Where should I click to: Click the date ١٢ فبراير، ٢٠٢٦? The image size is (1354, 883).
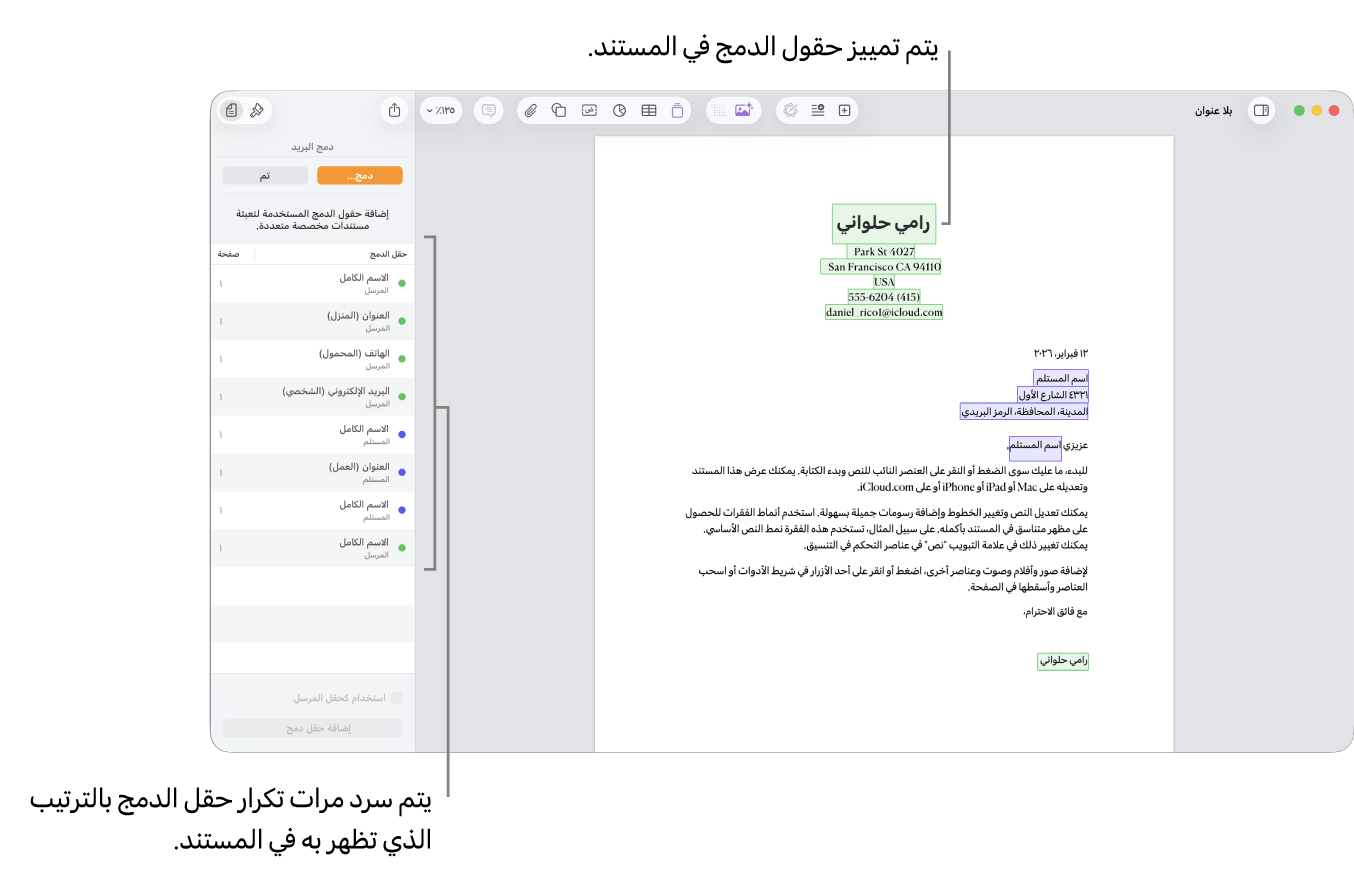[1060, 354]
